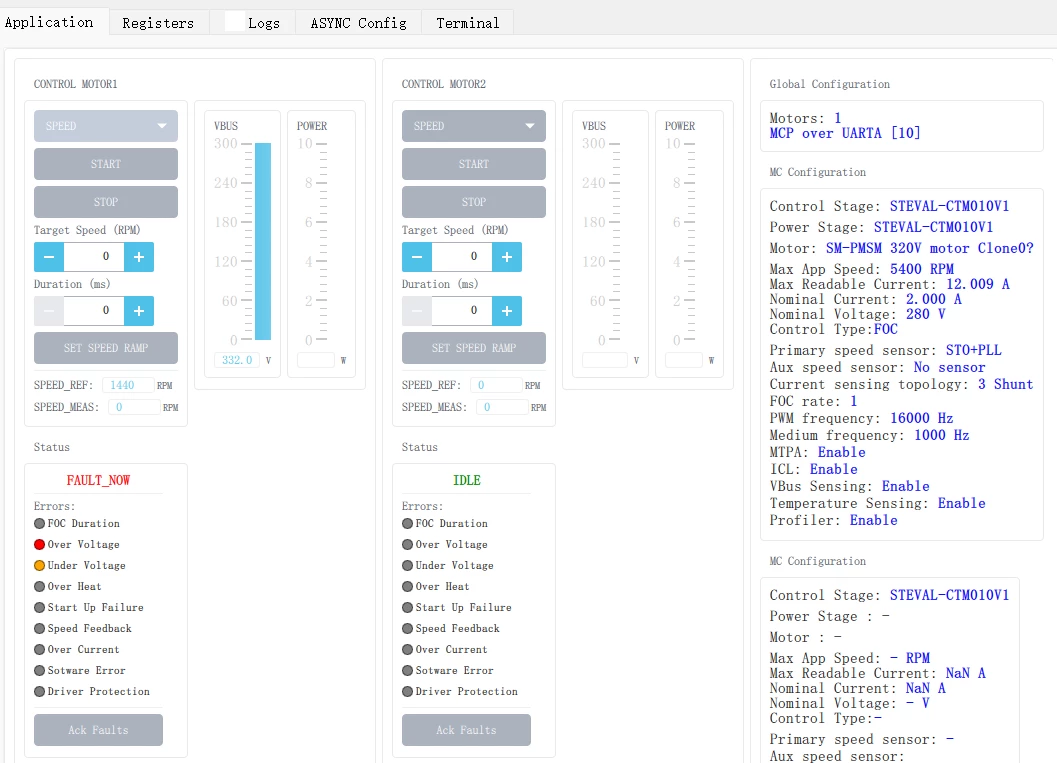The height and width of the screenshot is (763, 1057).
Task: Open the Terminal tab
Action: [x=468, y=23]
